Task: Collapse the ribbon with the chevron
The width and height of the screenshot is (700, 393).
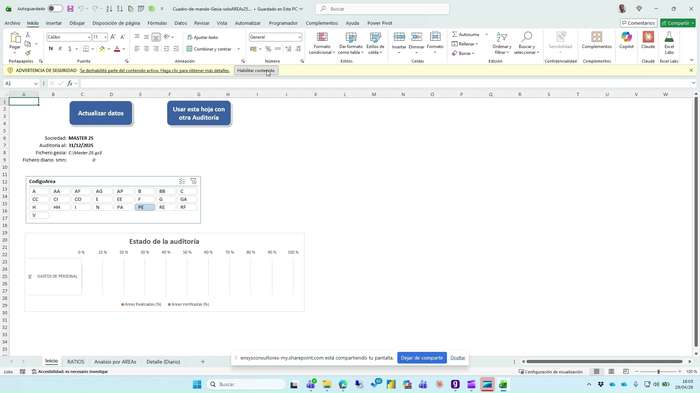Action: tap(692, 60)
